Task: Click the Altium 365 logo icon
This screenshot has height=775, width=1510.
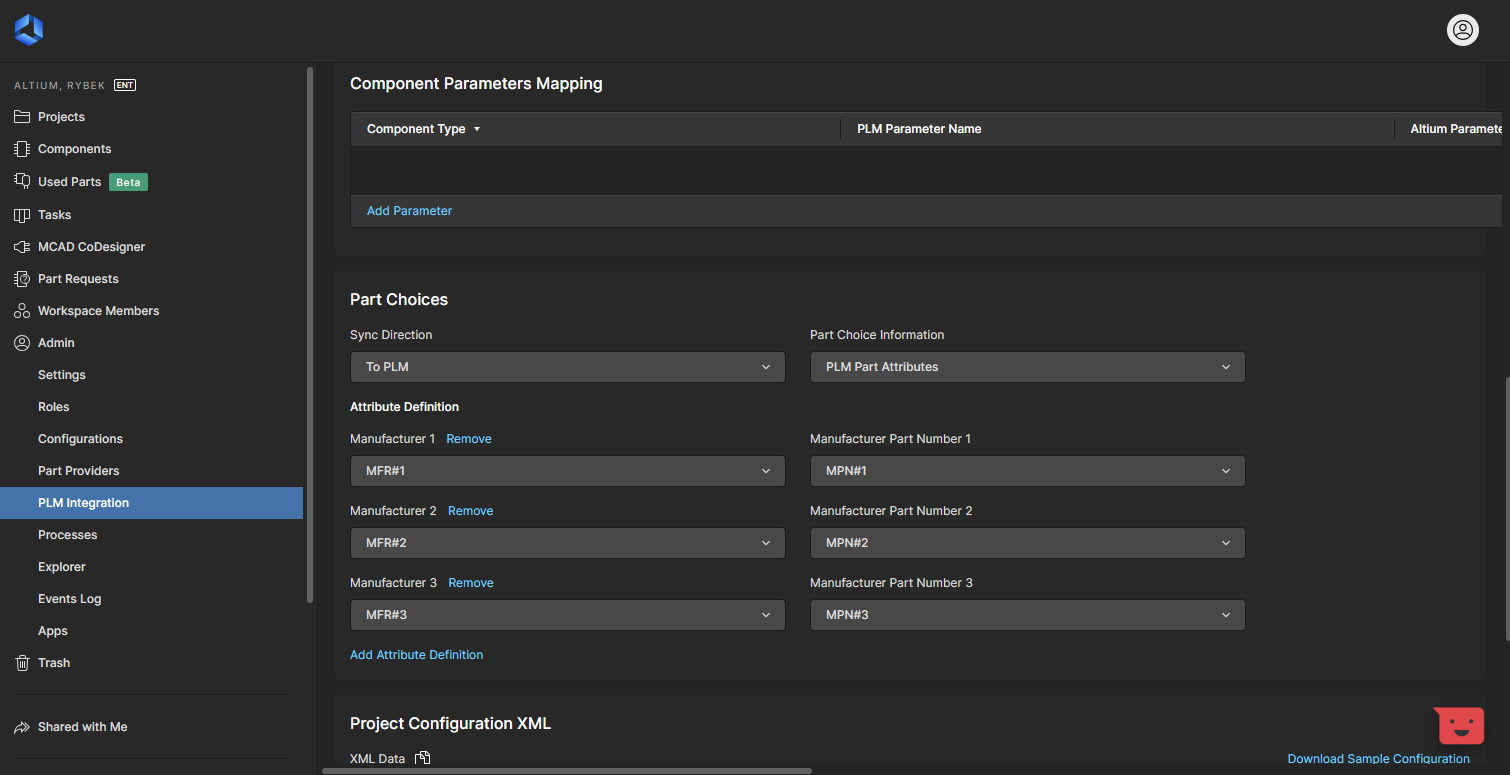Action: 29,30
